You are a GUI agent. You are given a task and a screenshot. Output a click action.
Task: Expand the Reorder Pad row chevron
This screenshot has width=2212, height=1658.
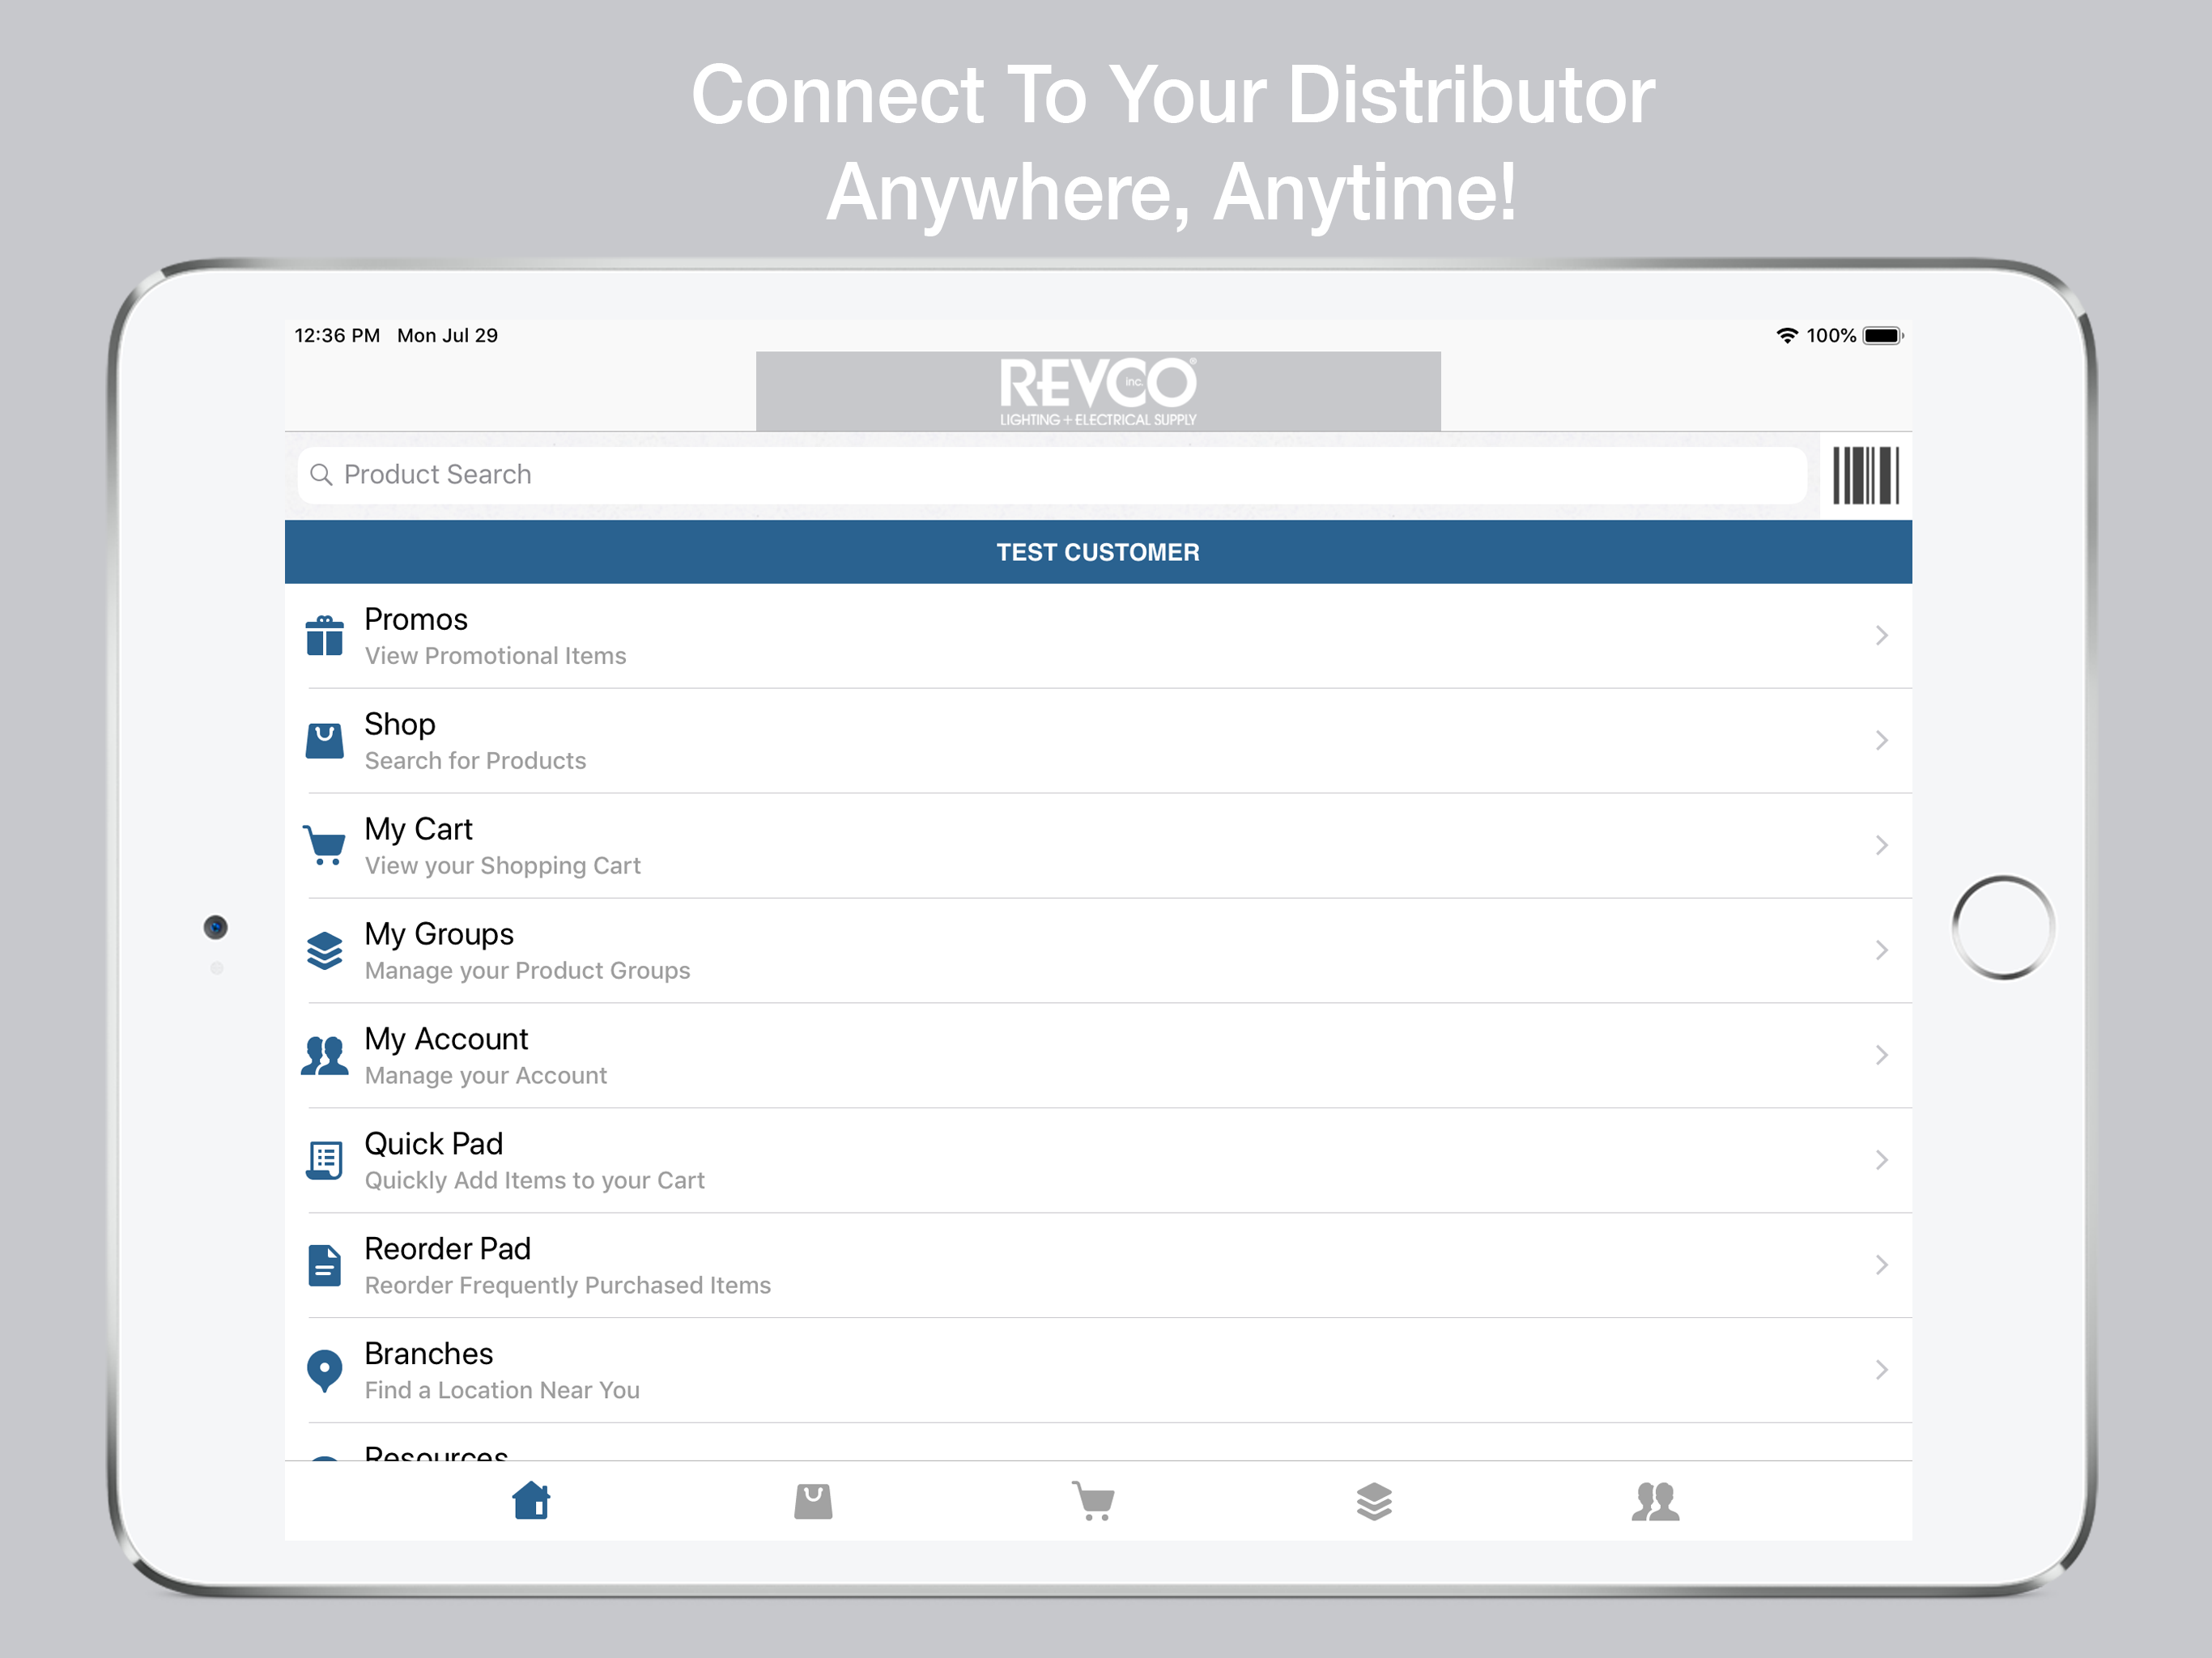tap(1881, 1265)
